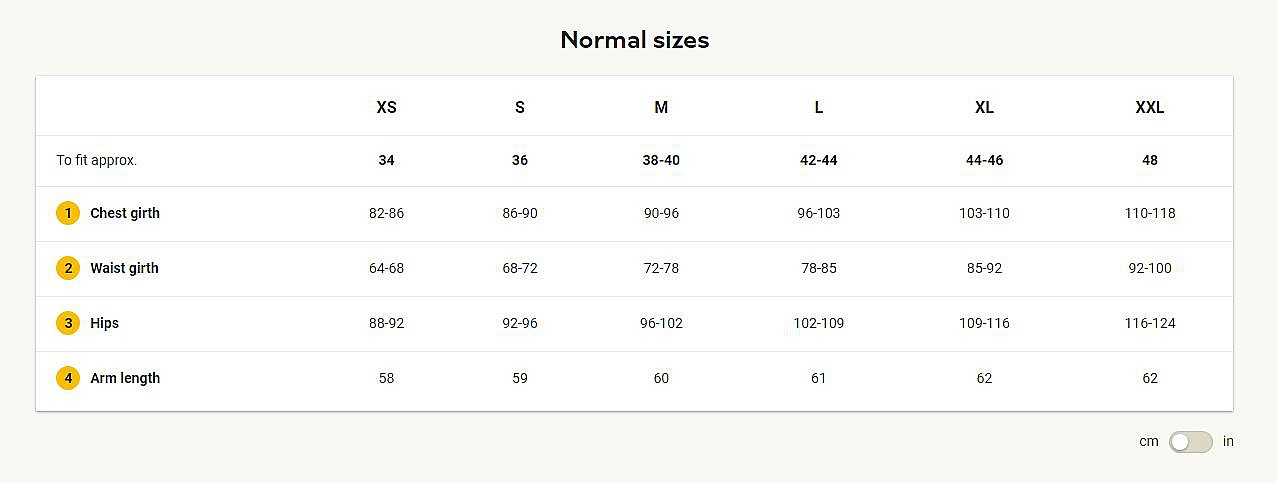Select the 'cm' unit label
This screenshot has width=1278, height=483.
[x=1148, y=441]
